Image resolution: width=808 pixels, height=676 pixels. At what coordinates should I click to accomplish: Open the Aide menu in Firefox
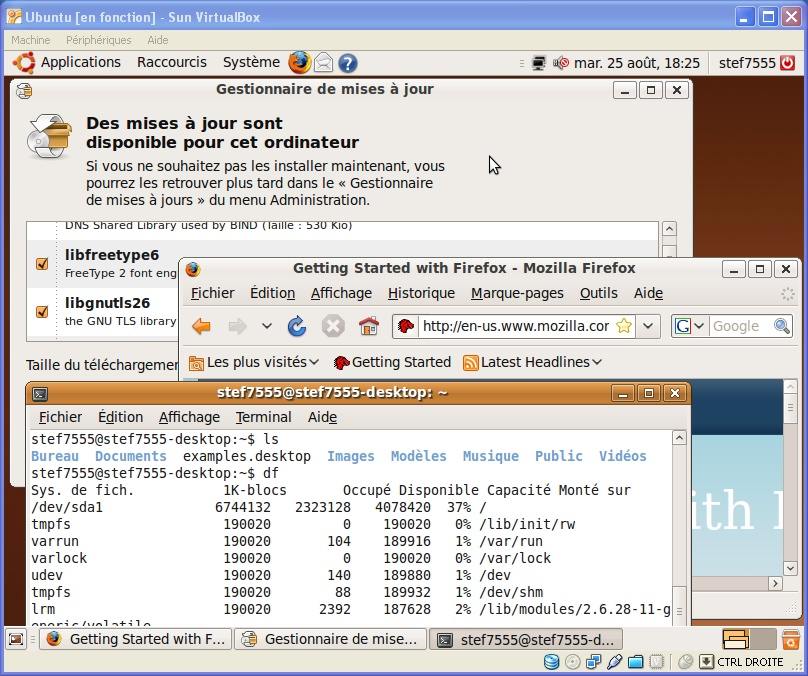tap(648, 293)
